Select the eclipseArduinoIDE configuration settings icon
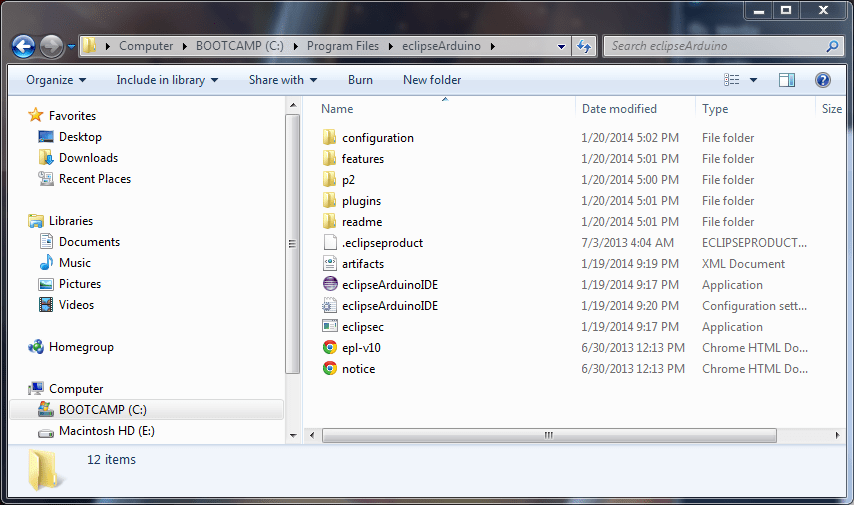This screenshot has height=505, width=854. point(330,306)
